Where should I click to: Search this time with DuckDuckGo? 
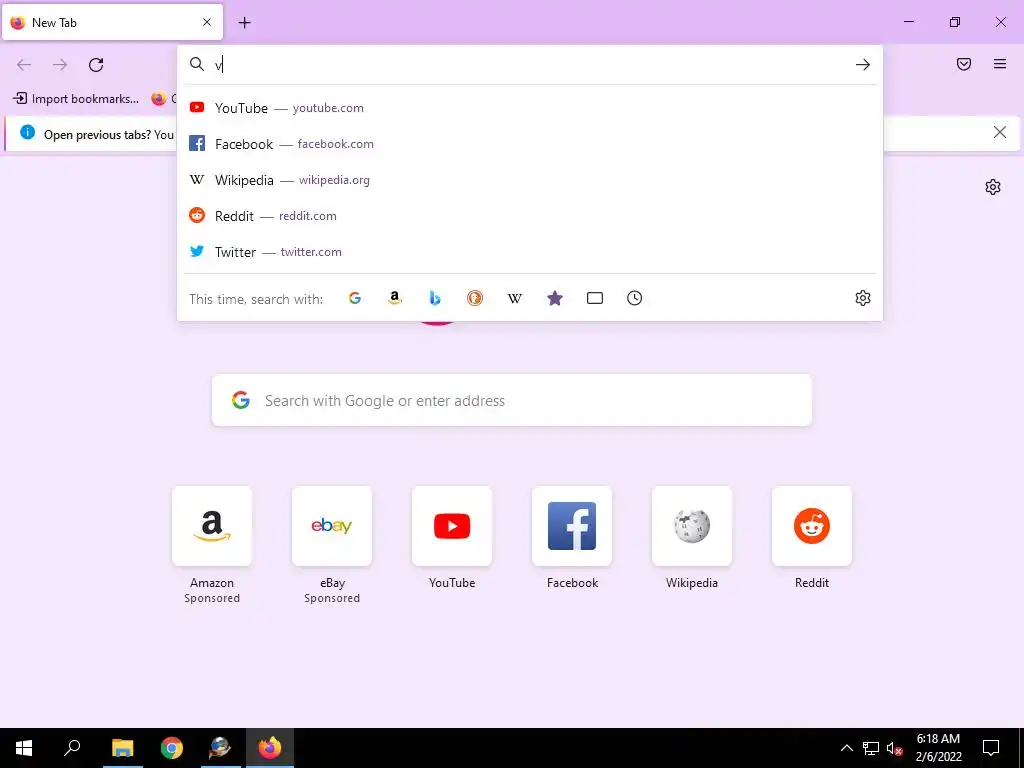[475, 298]
